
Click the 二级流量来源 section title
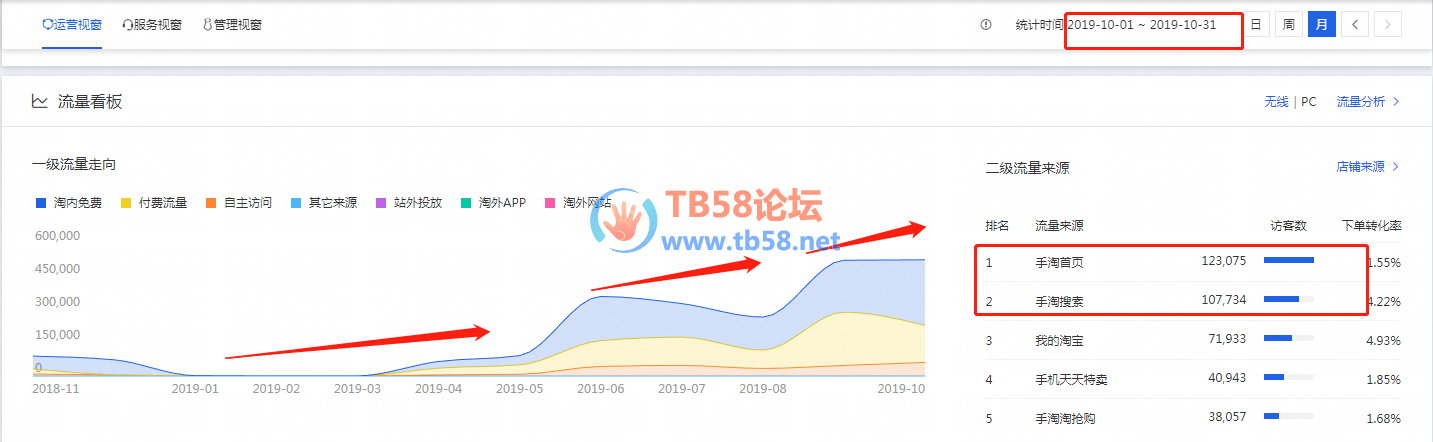pyautogui.click(x=1027, y=167)
